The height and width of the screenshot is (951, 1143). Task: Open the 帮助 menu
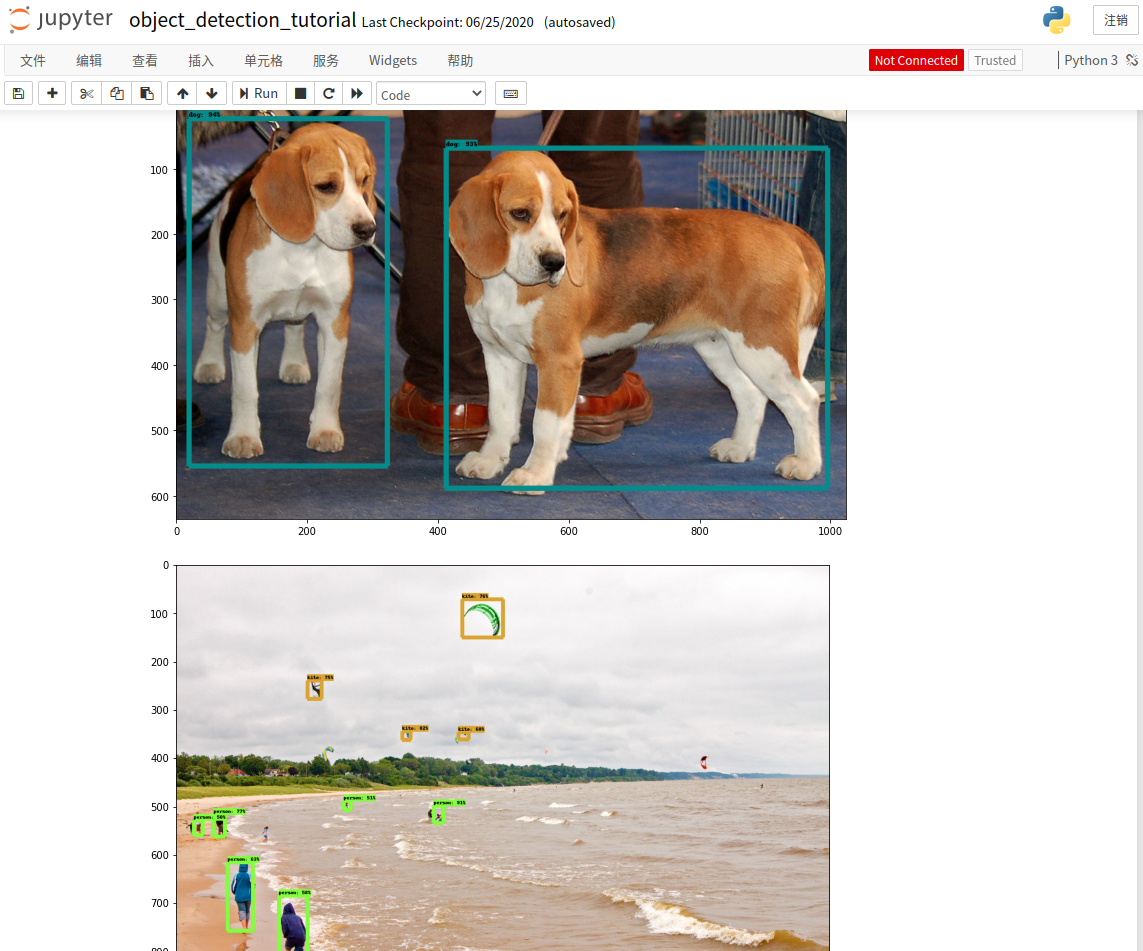(x=460, y=60)
